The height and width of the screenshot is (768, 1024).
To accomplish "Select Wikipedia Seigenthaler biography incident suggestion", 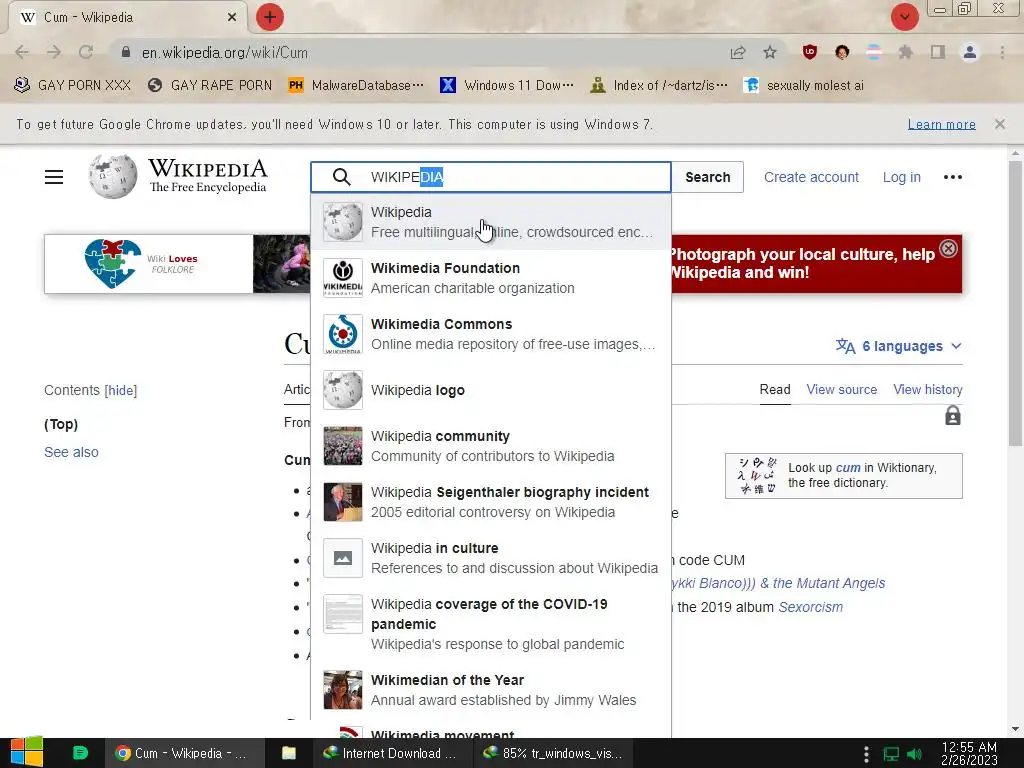I will 490,502.
